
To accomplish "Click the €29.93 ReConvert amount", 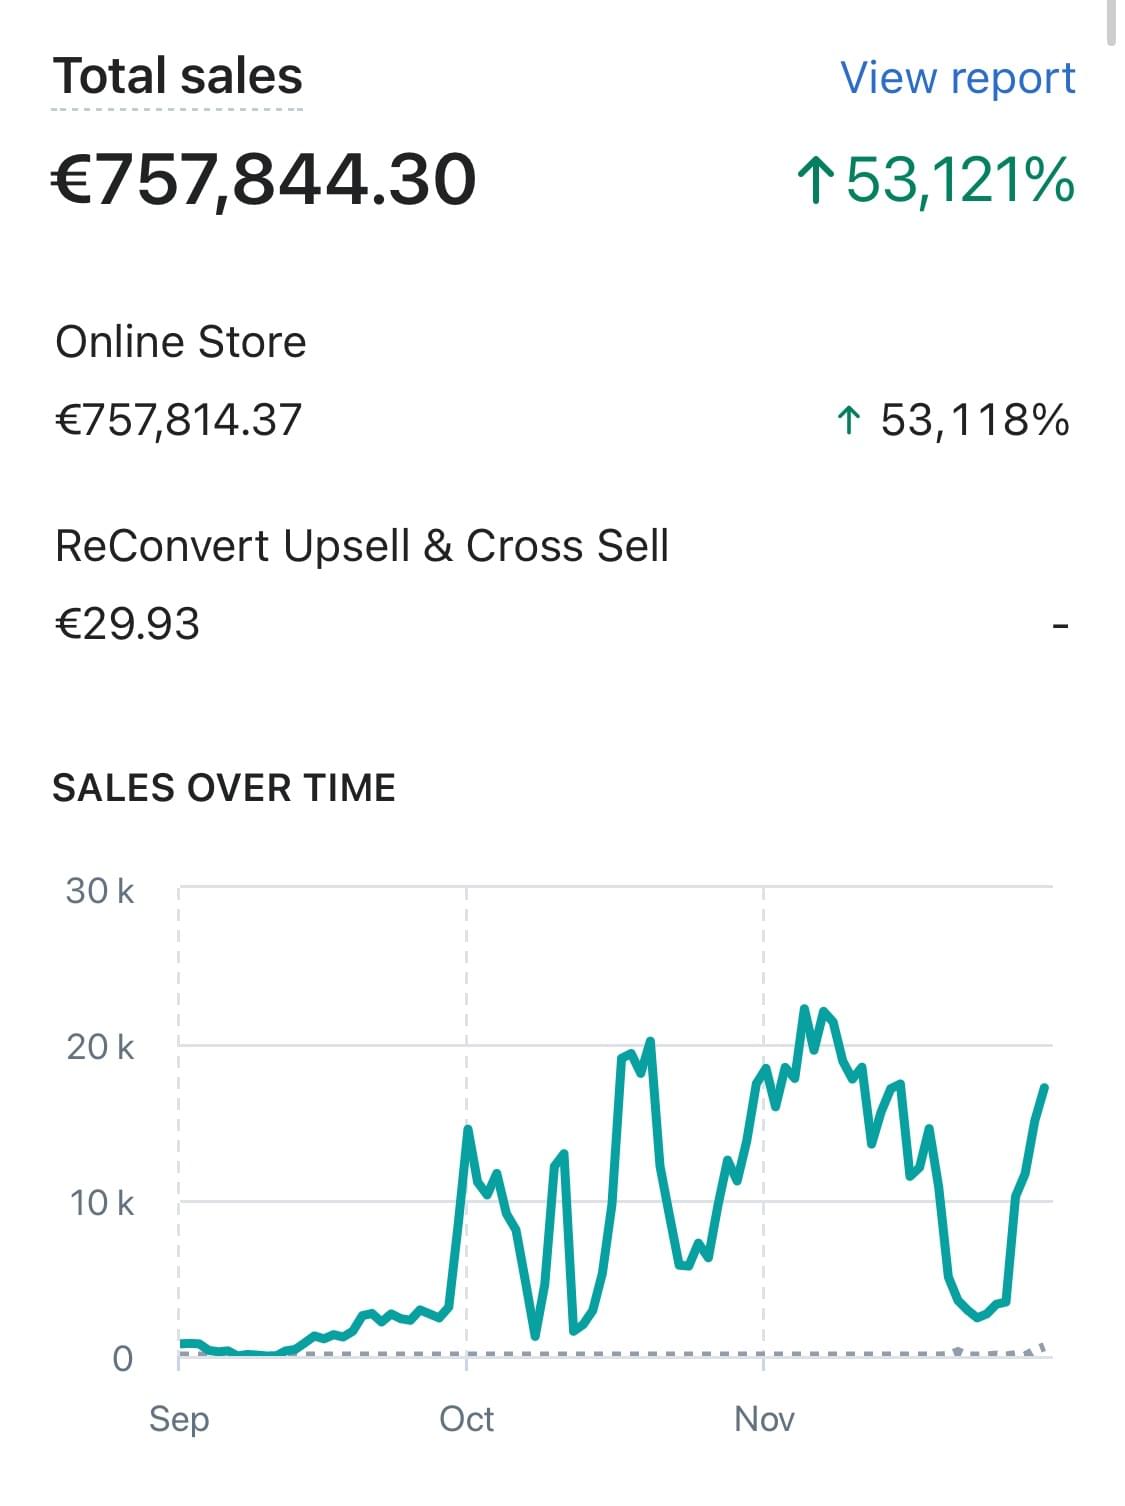I will pos(128,624).
